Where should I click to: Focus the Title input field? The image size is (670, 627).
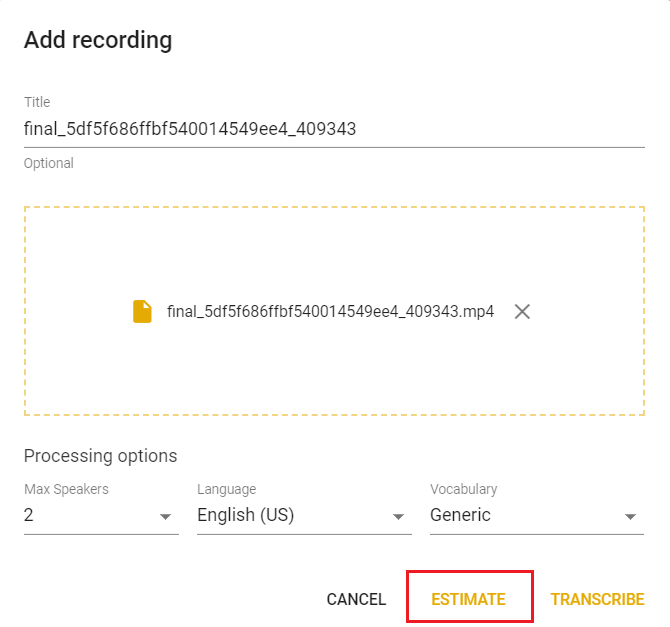(x=334, y=129)
